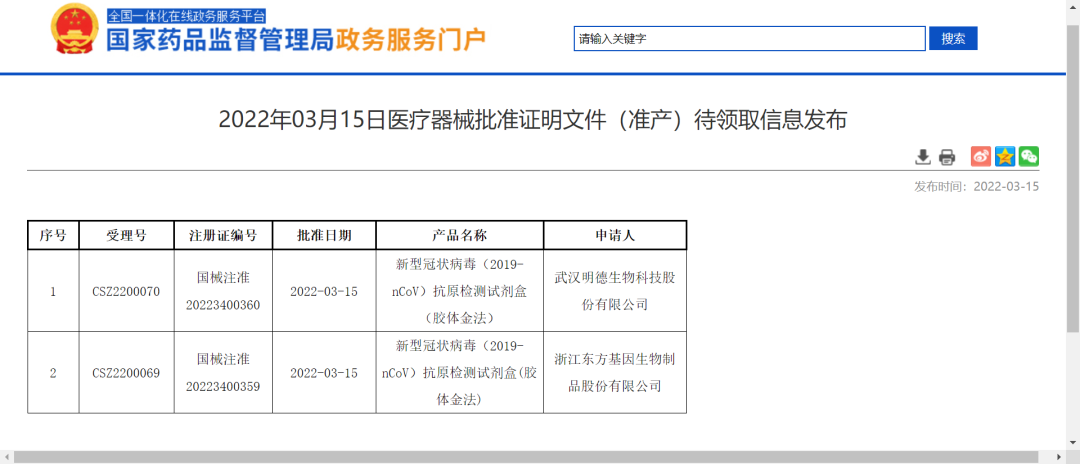Click applicant 浙江东方基因生物制品股份有限公司
Screen dimensions: 1080x464
[x=615, y=373]
